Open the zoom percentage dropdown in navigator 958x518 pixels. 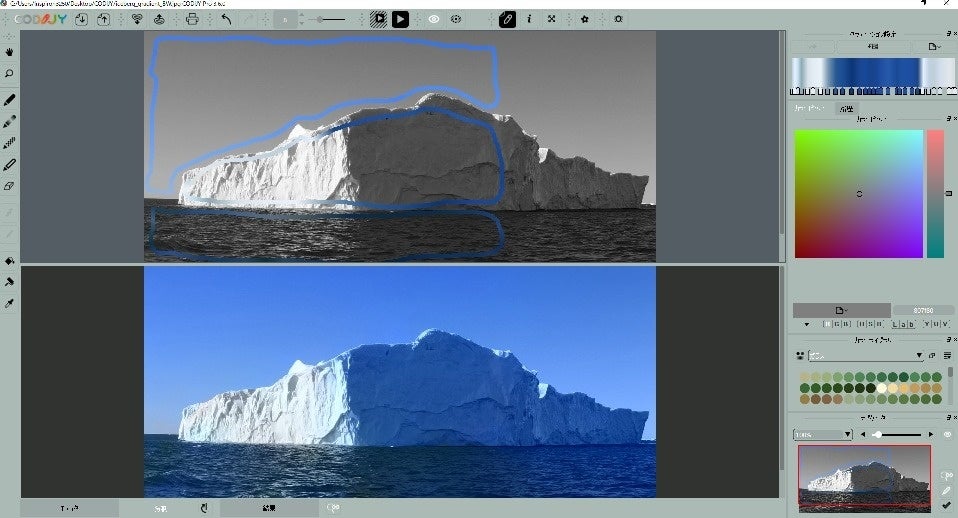[822, 434]
